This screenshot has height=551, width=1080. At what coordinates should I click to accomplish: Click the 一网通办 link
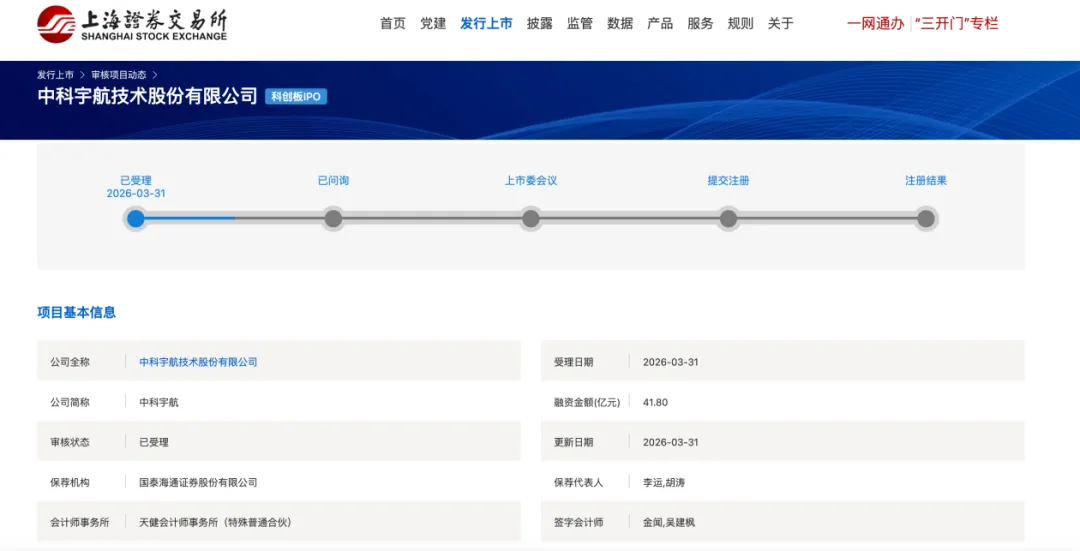[x=875, y=23]
